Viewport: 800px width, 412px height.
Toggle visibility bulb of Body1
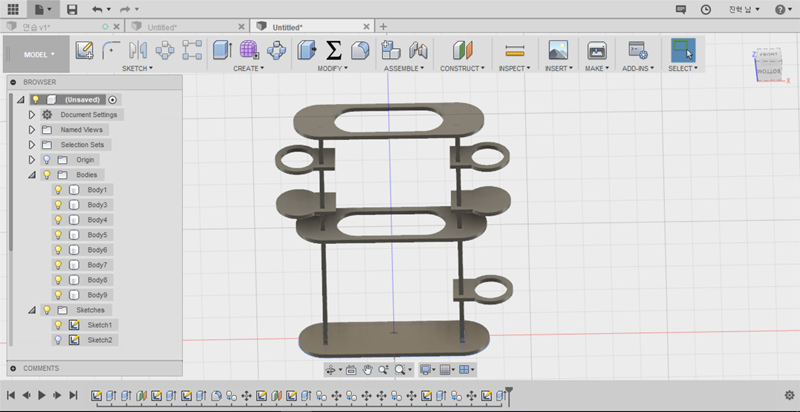(x=58, y=190)
